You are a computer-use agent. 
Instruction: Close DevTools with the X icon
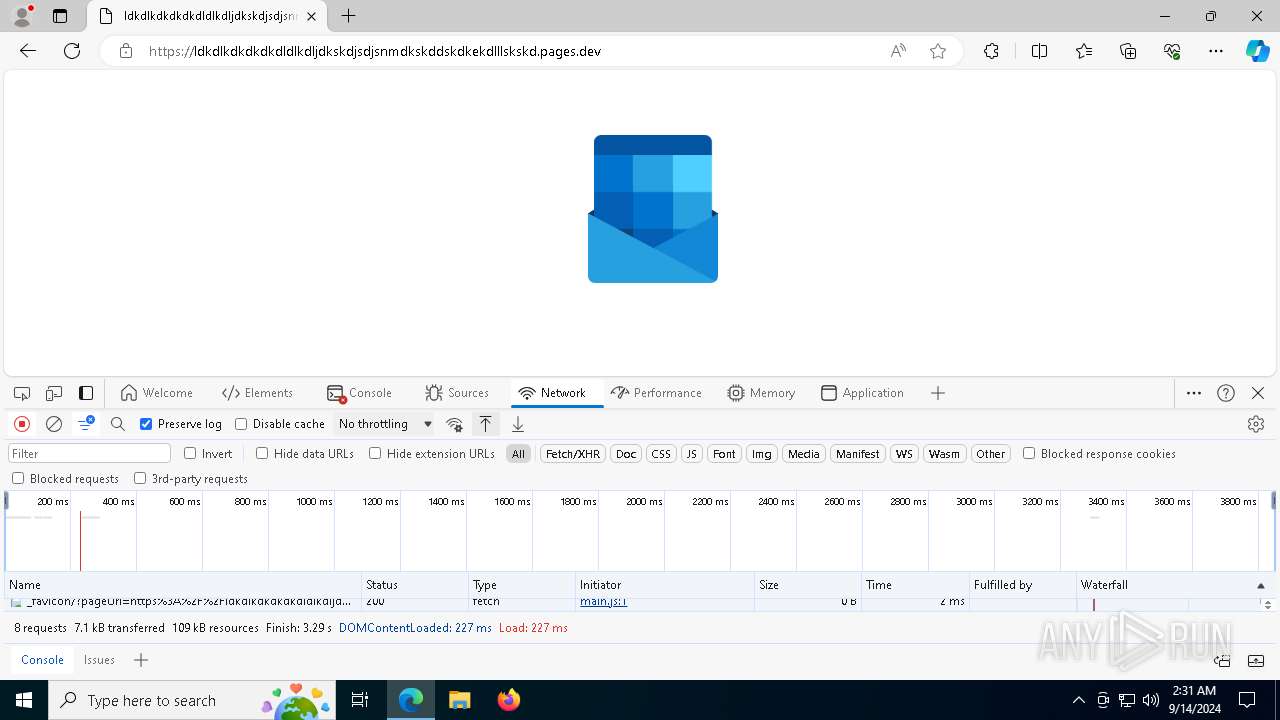[x=1258, y=393]
